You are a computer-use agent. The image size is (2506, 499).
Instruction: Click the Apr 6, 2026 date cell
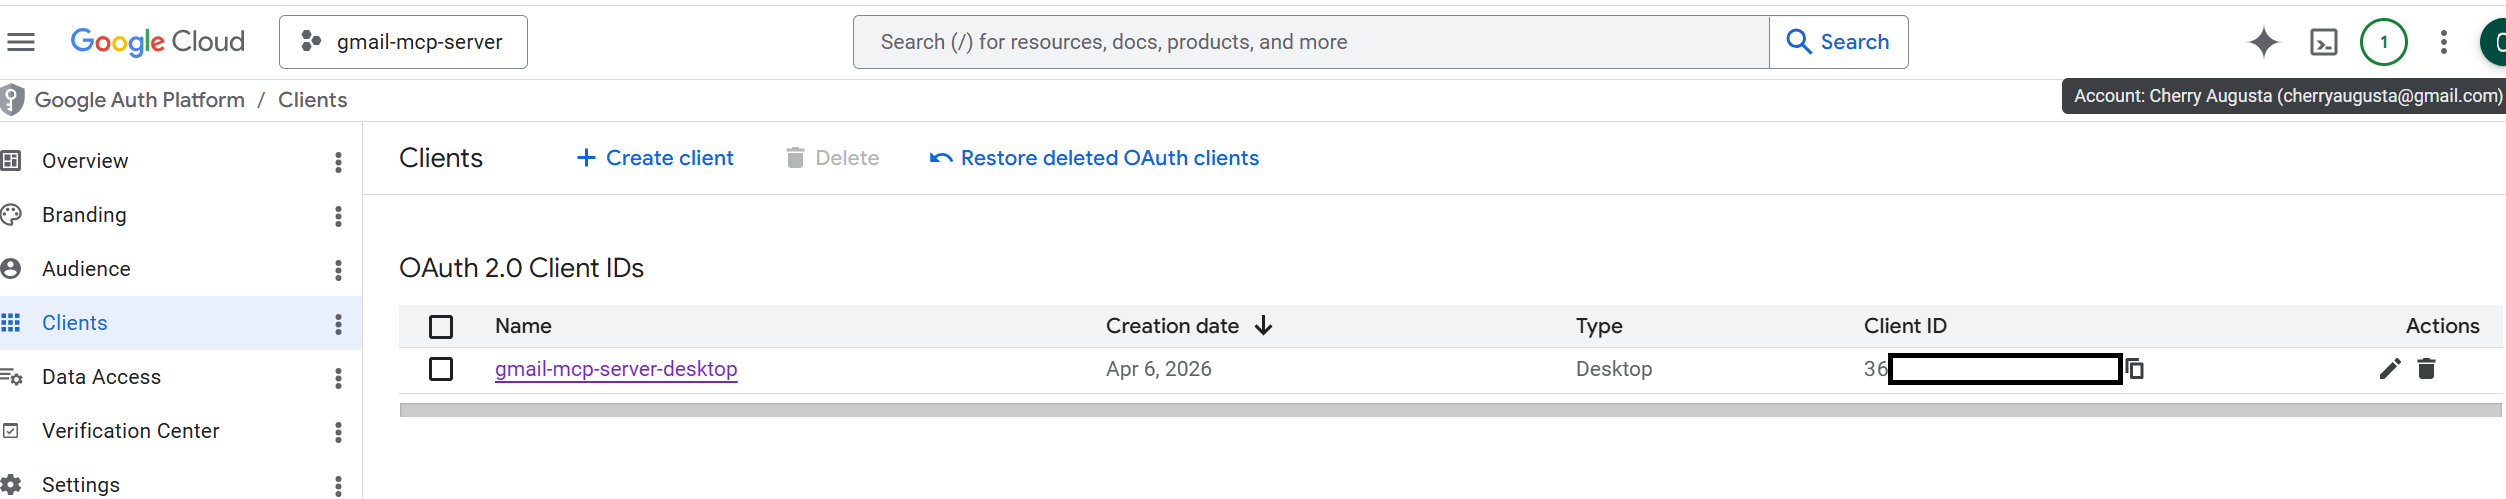coord(1158,369)
